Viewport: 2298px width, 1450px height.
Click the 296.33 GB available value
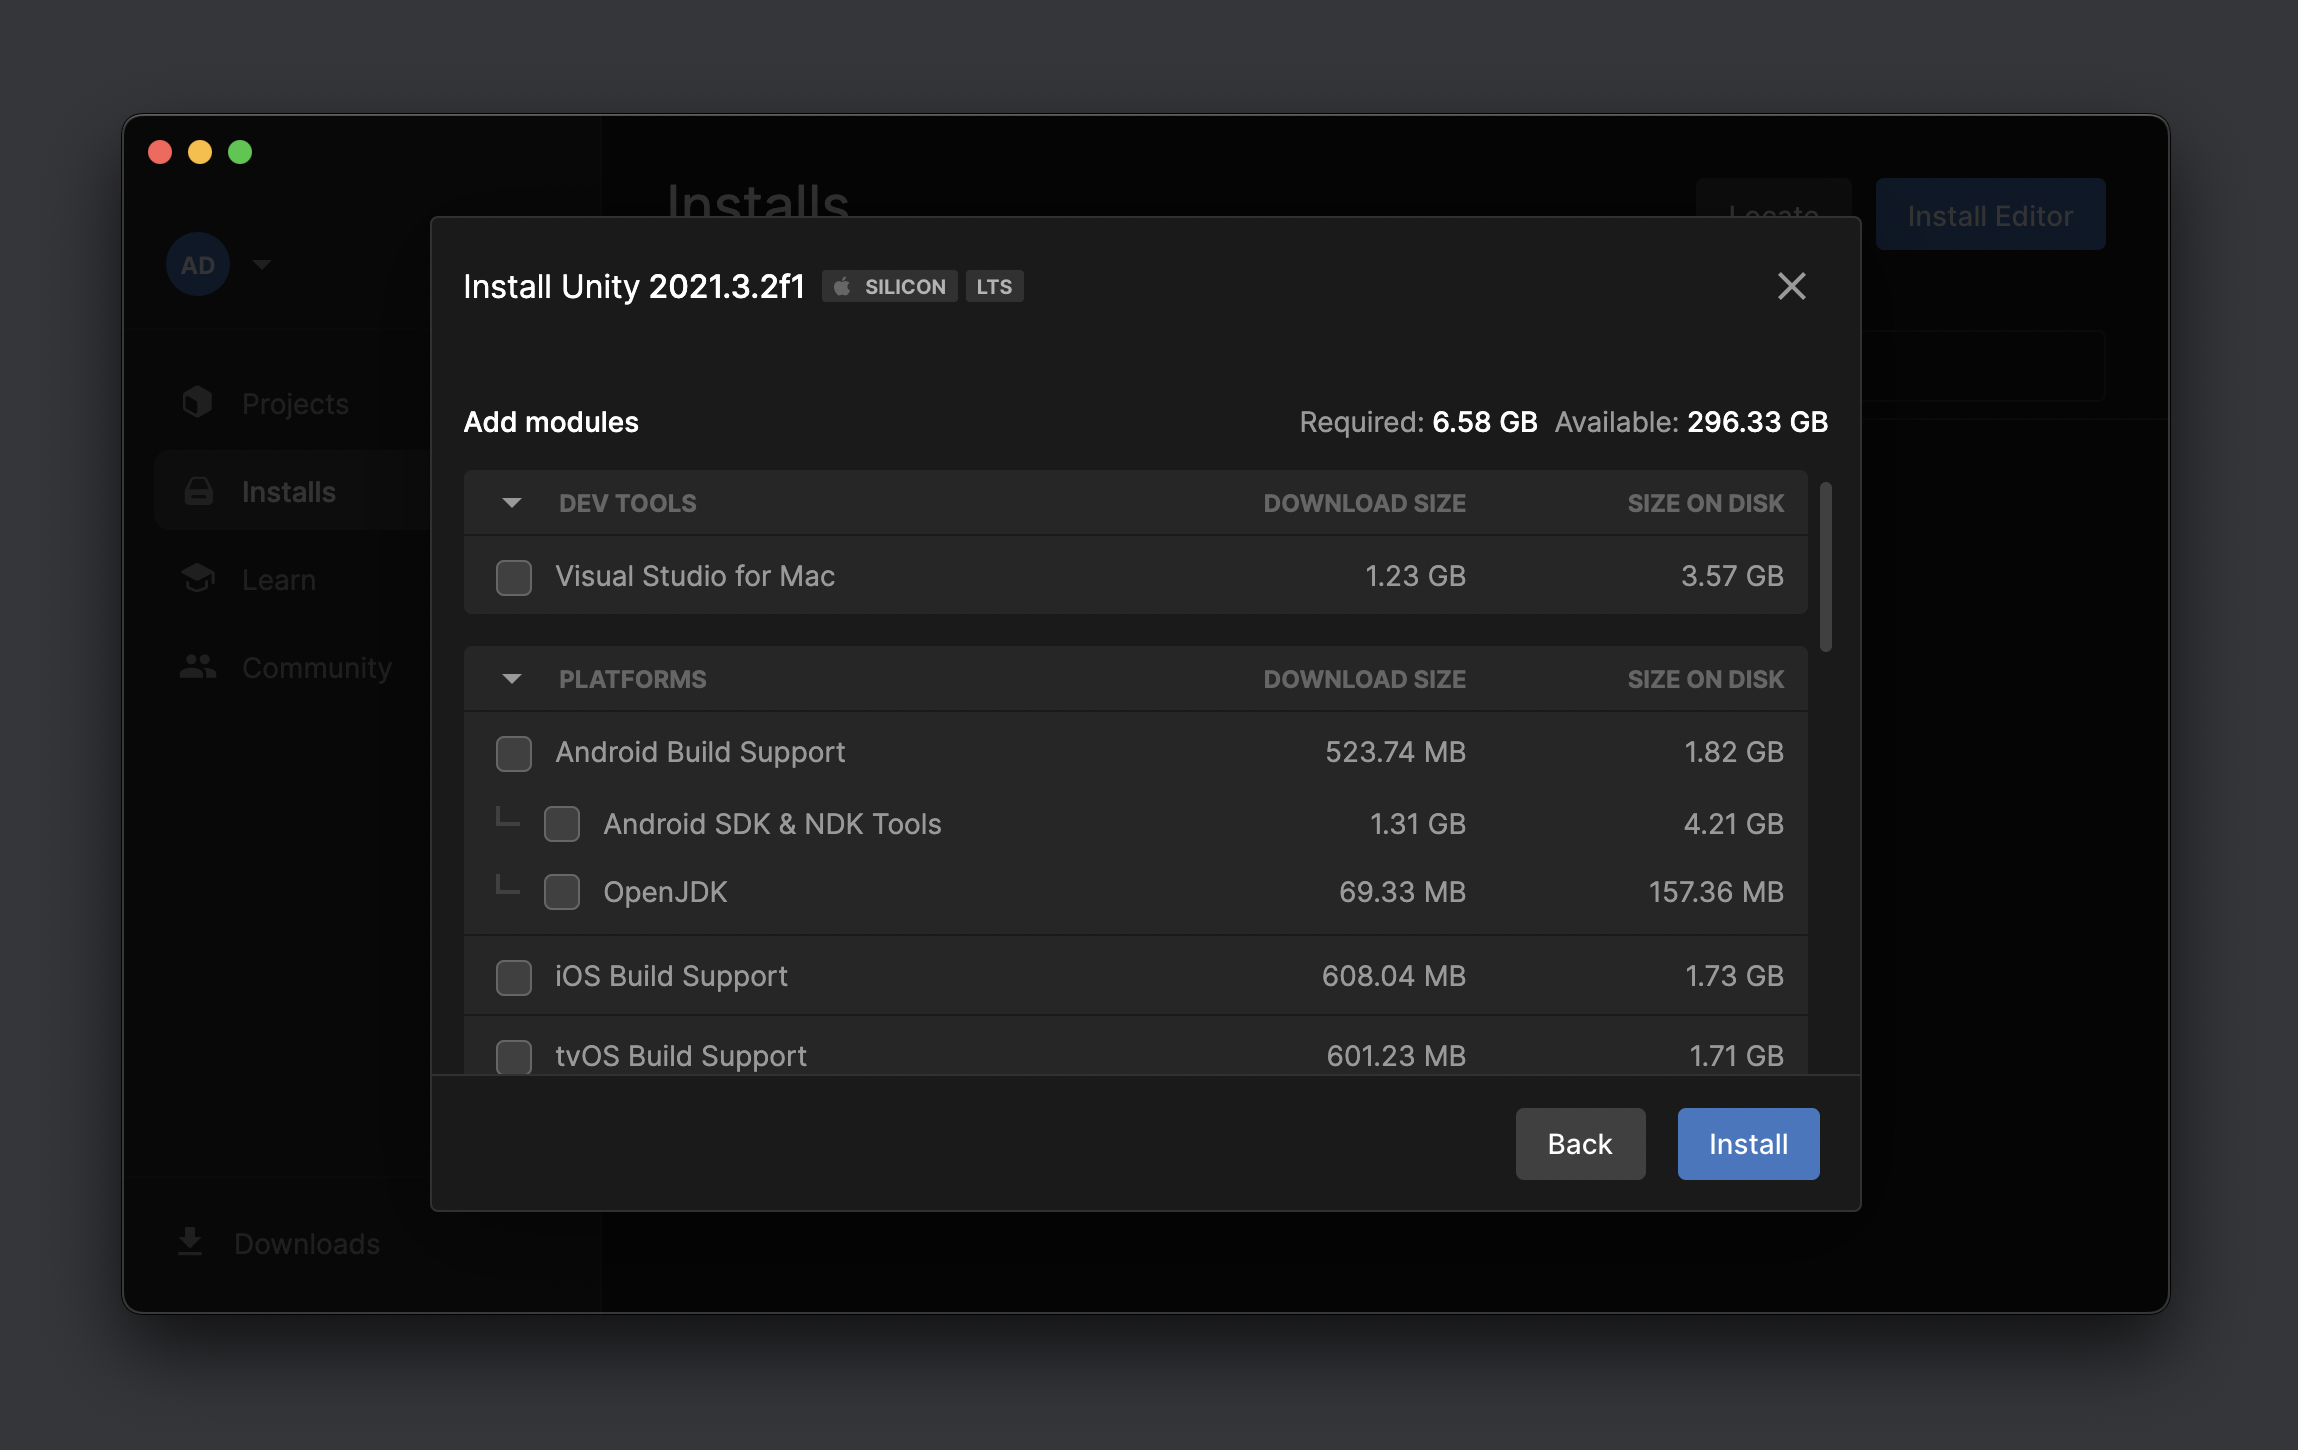[1757, 422]
